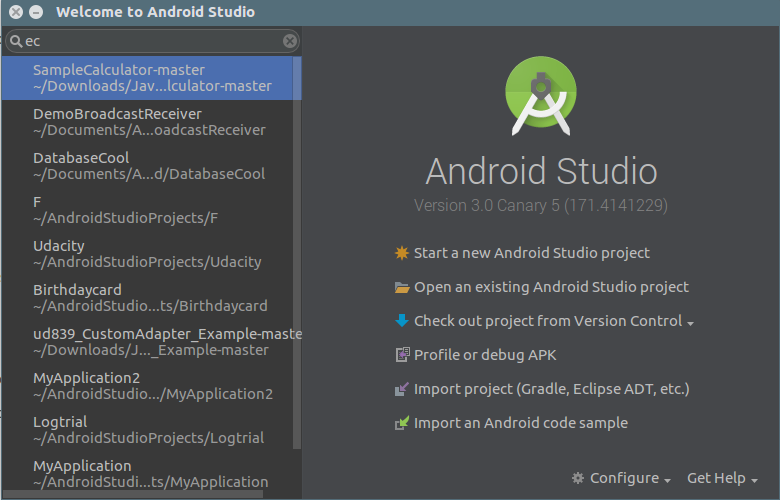Check out project from Version Control
The height and width of the screenshot is (500, 780).
tap(548, 321)
